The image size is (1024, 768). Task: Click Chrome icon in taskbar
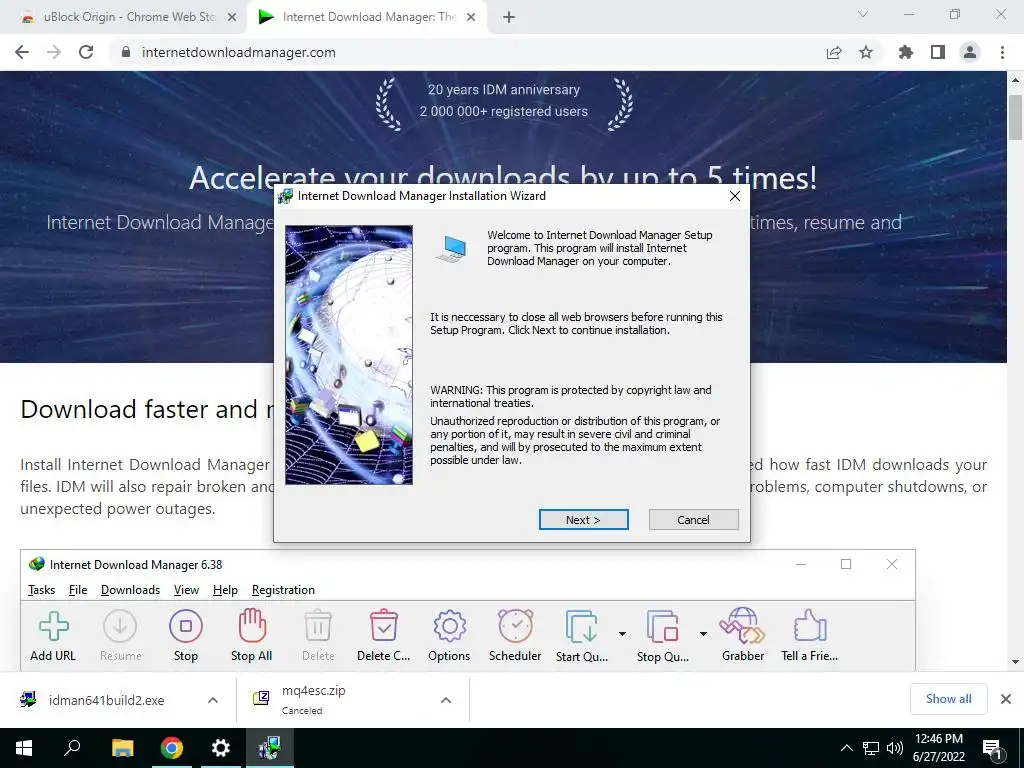click(x=172, y=748)
